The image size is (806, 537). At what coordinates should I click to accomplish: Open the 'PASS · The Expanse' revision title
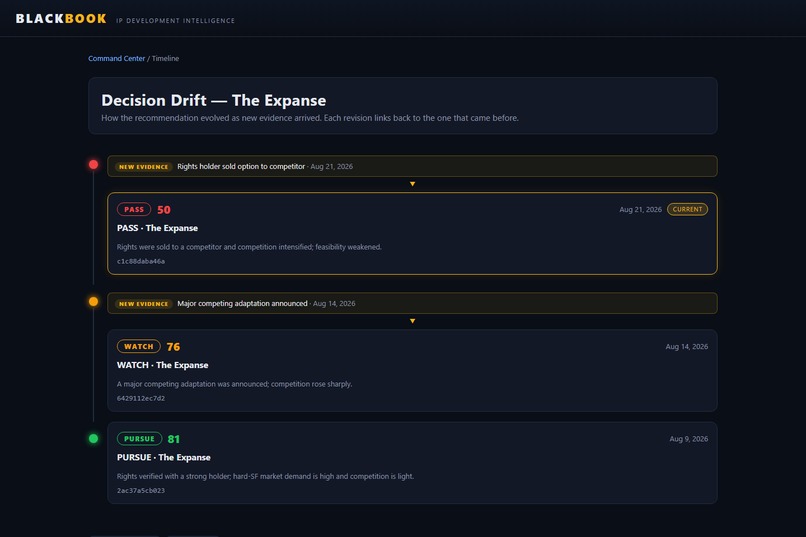click(x=157, y=228)
